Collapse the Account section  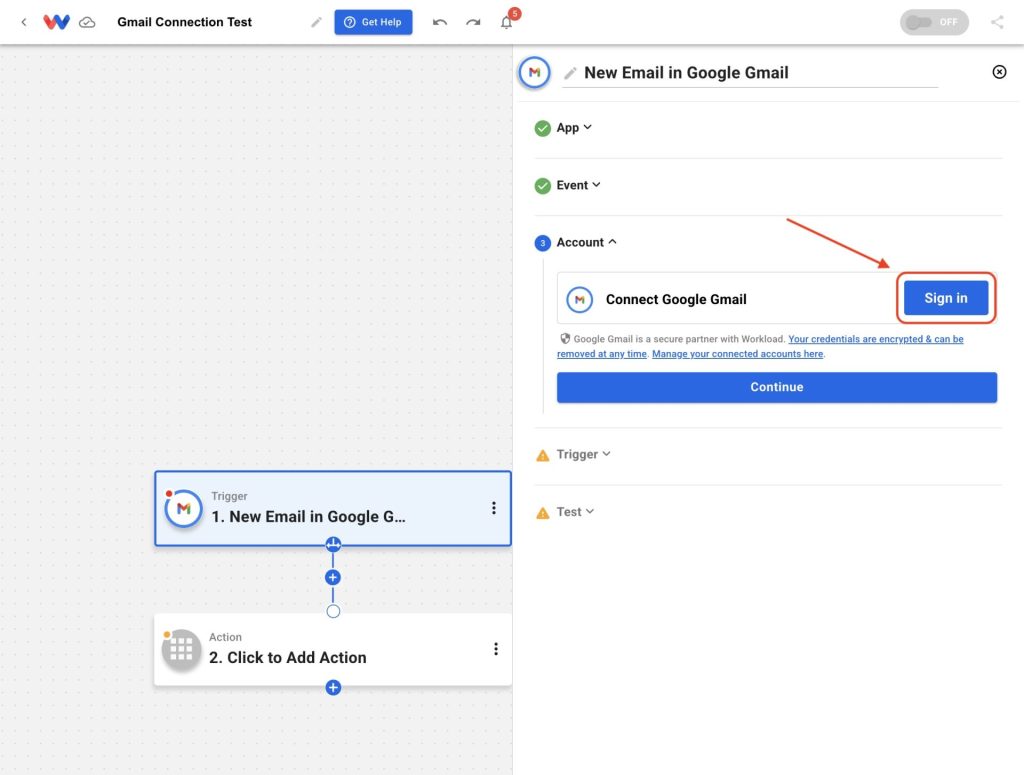click(586, 242)
